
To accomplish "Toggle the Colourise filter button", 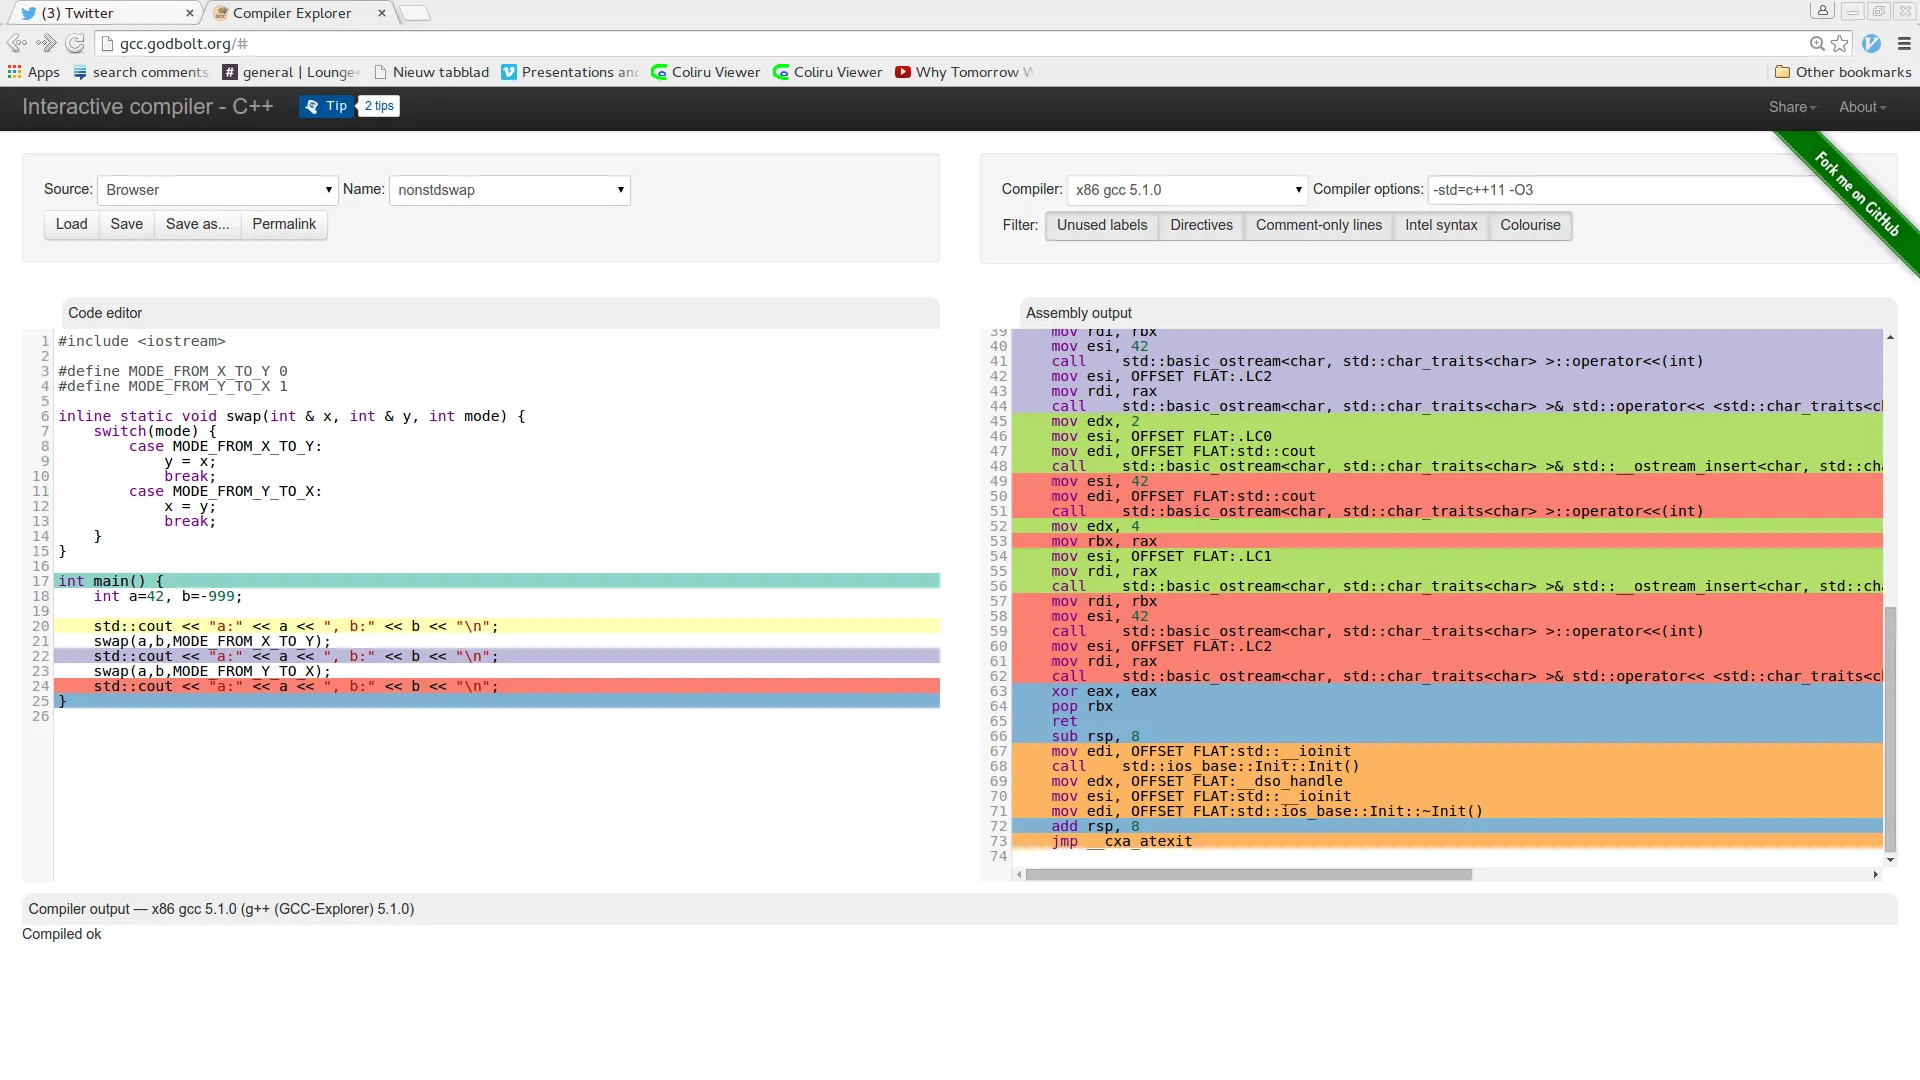I will [x=1529, y=225].
